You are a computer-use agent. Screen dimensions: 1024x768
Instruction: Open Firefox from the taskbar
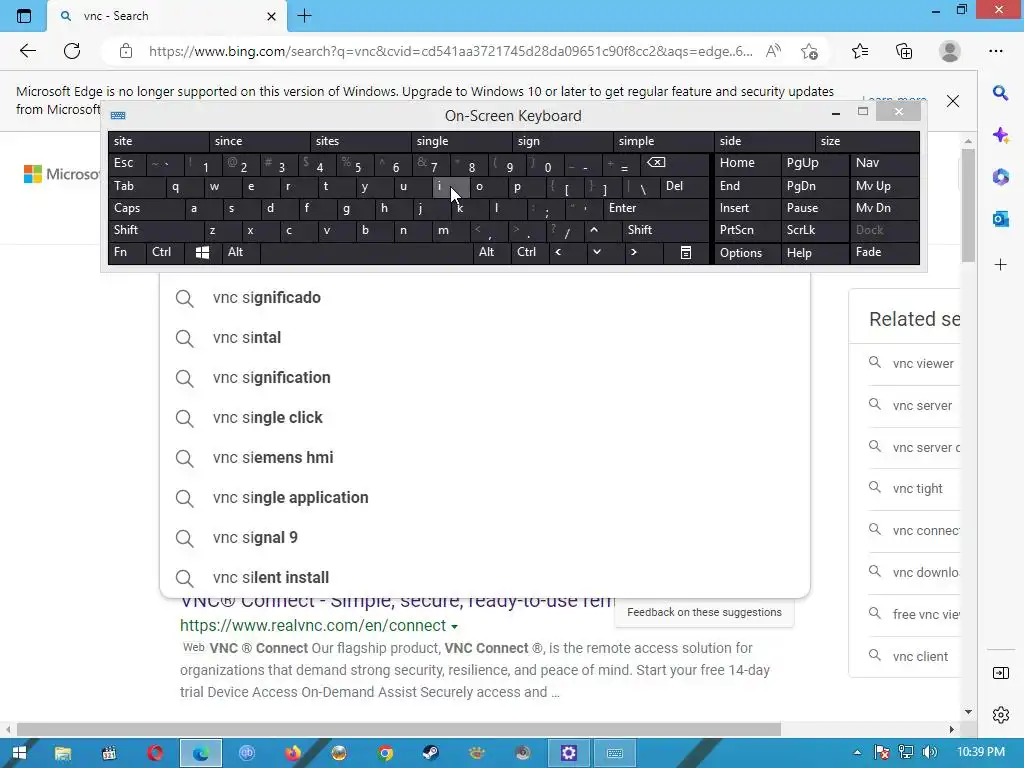point(293,753)
